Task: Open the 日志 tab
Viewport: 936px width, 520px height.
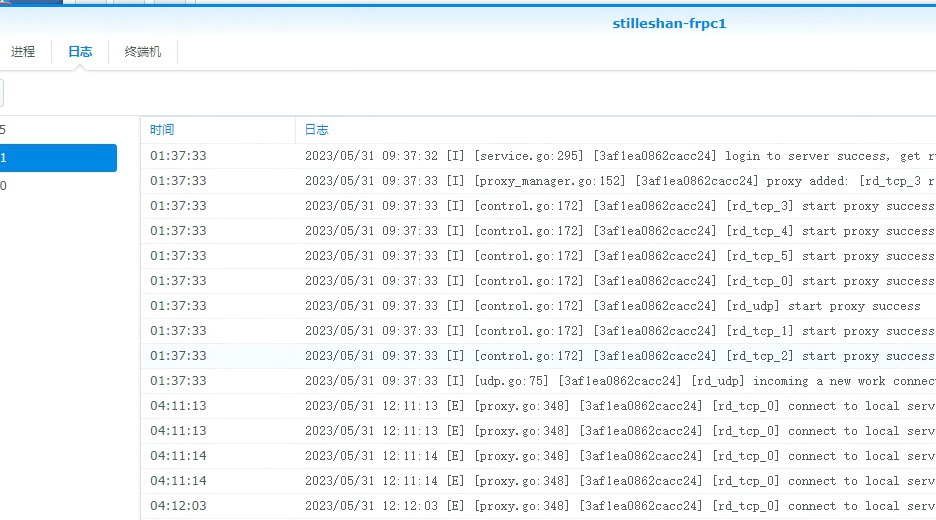Action: (x=80, y=52)
